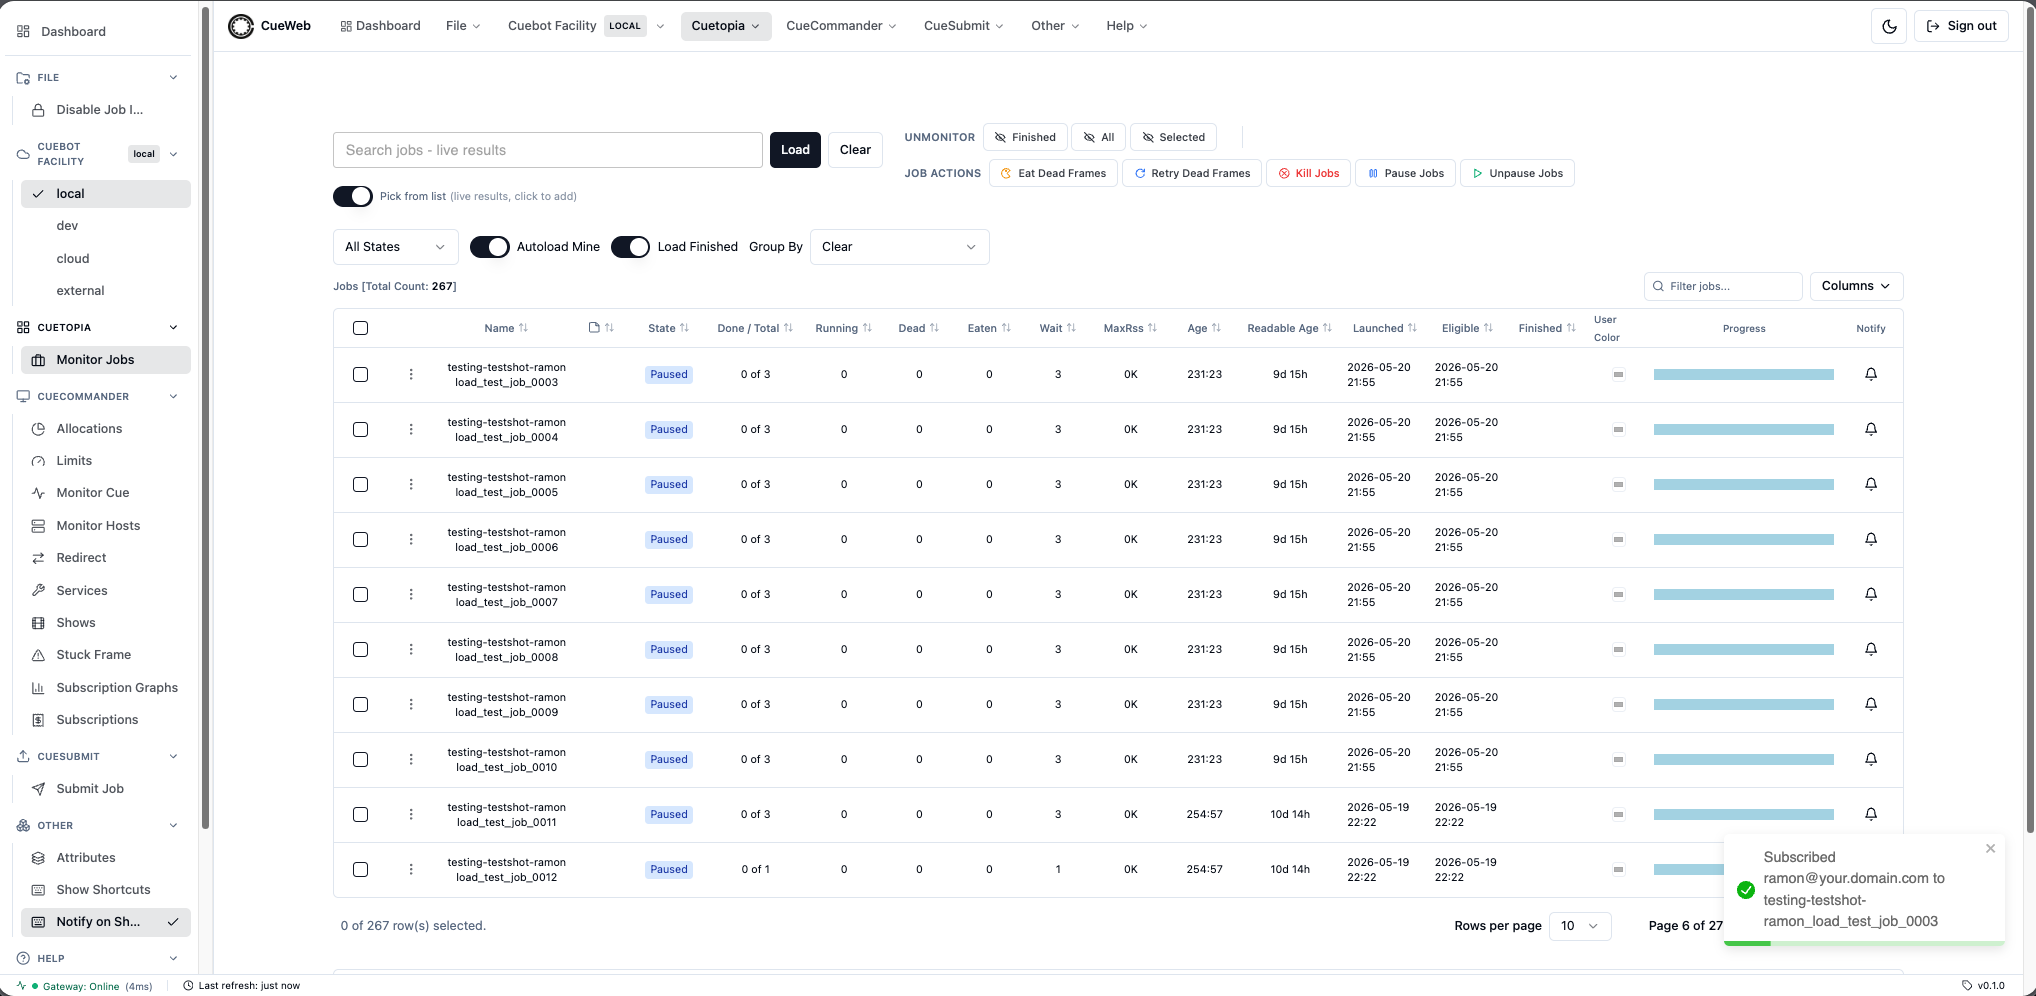Open the Other top menu
2036x996 pixels.
[1055, 26]
